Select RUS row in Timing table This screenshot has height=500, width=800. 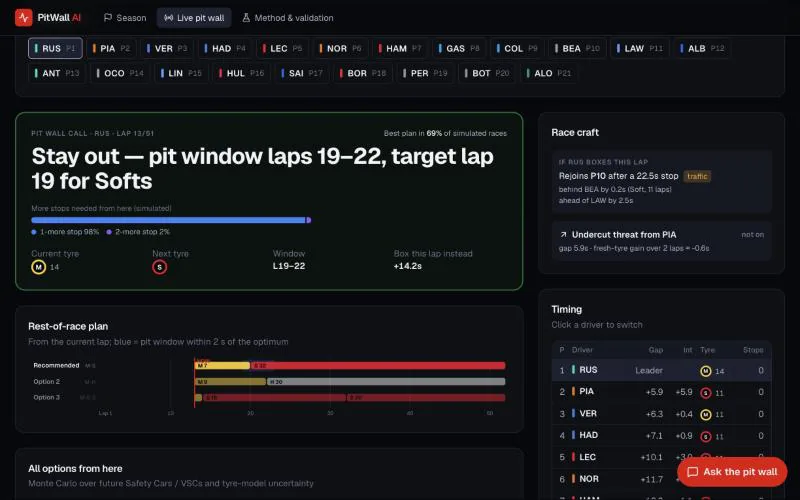click(x=662, y=370)
